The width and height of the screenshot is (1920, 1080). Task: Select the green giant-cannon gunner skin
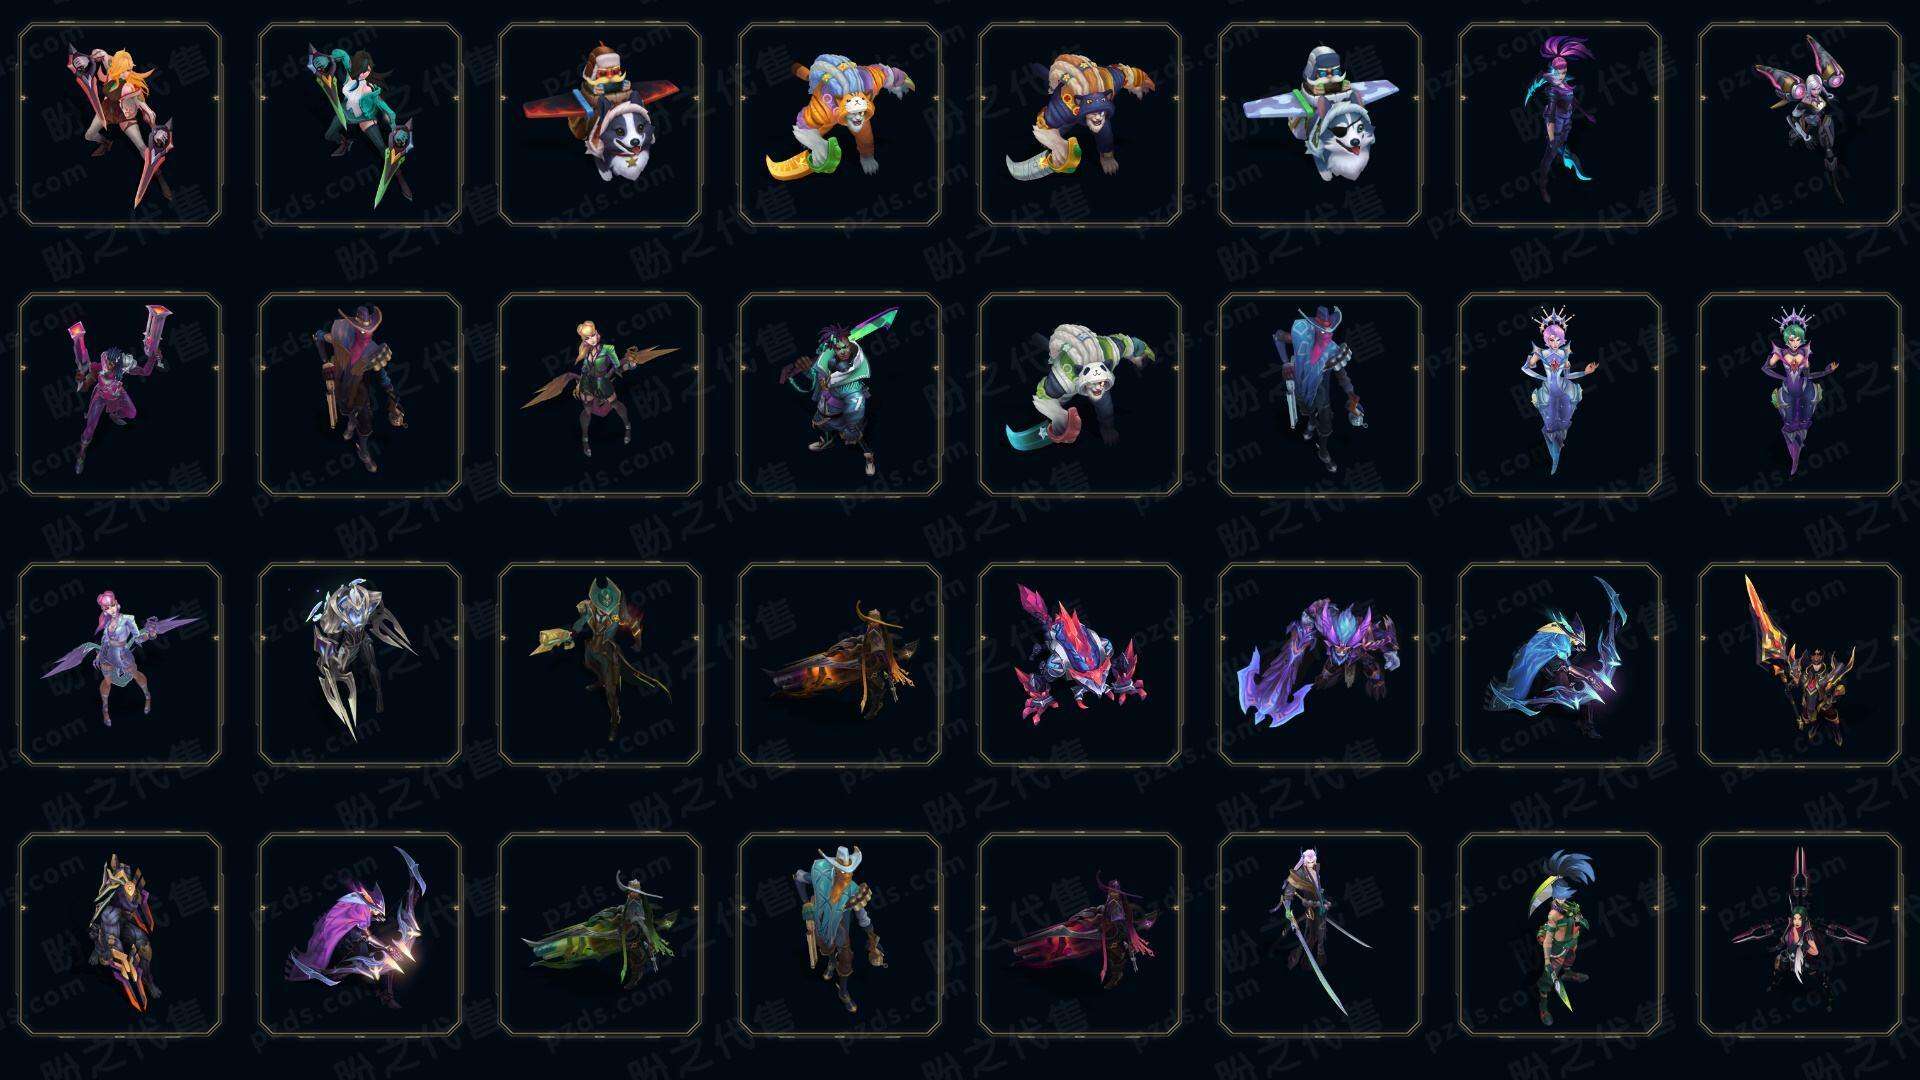600,934
